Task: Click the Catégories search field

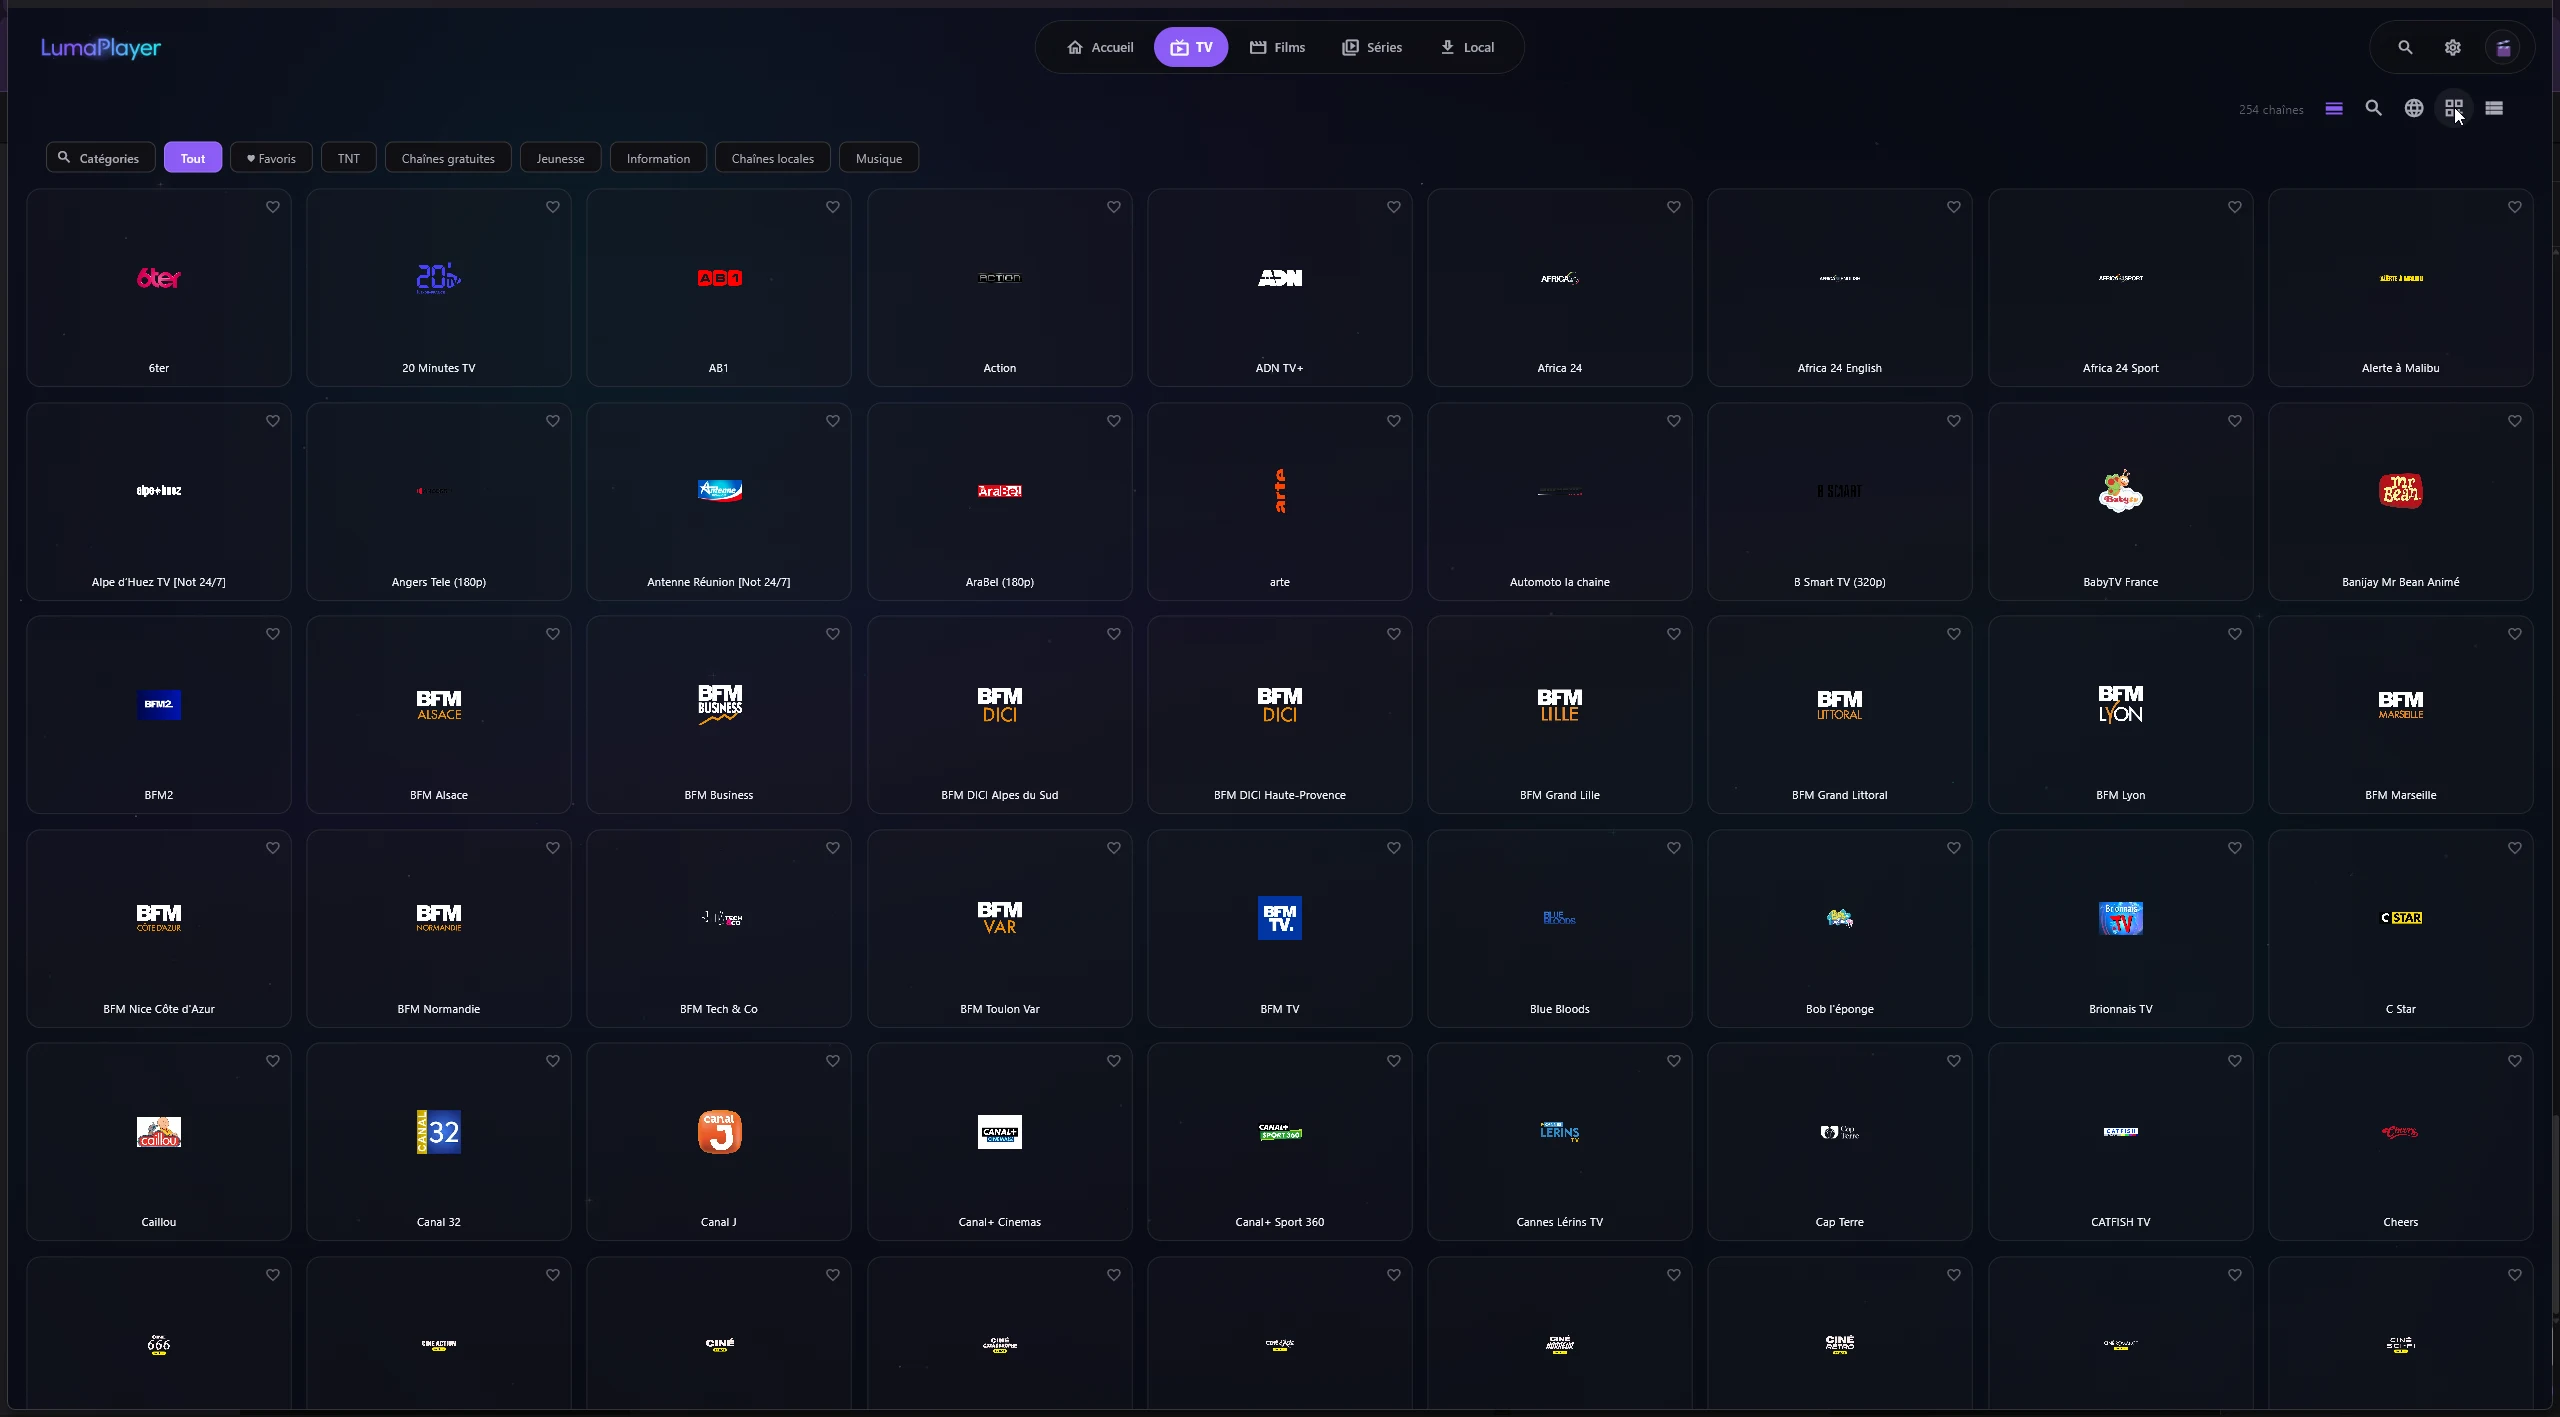Action: point(100,158)
